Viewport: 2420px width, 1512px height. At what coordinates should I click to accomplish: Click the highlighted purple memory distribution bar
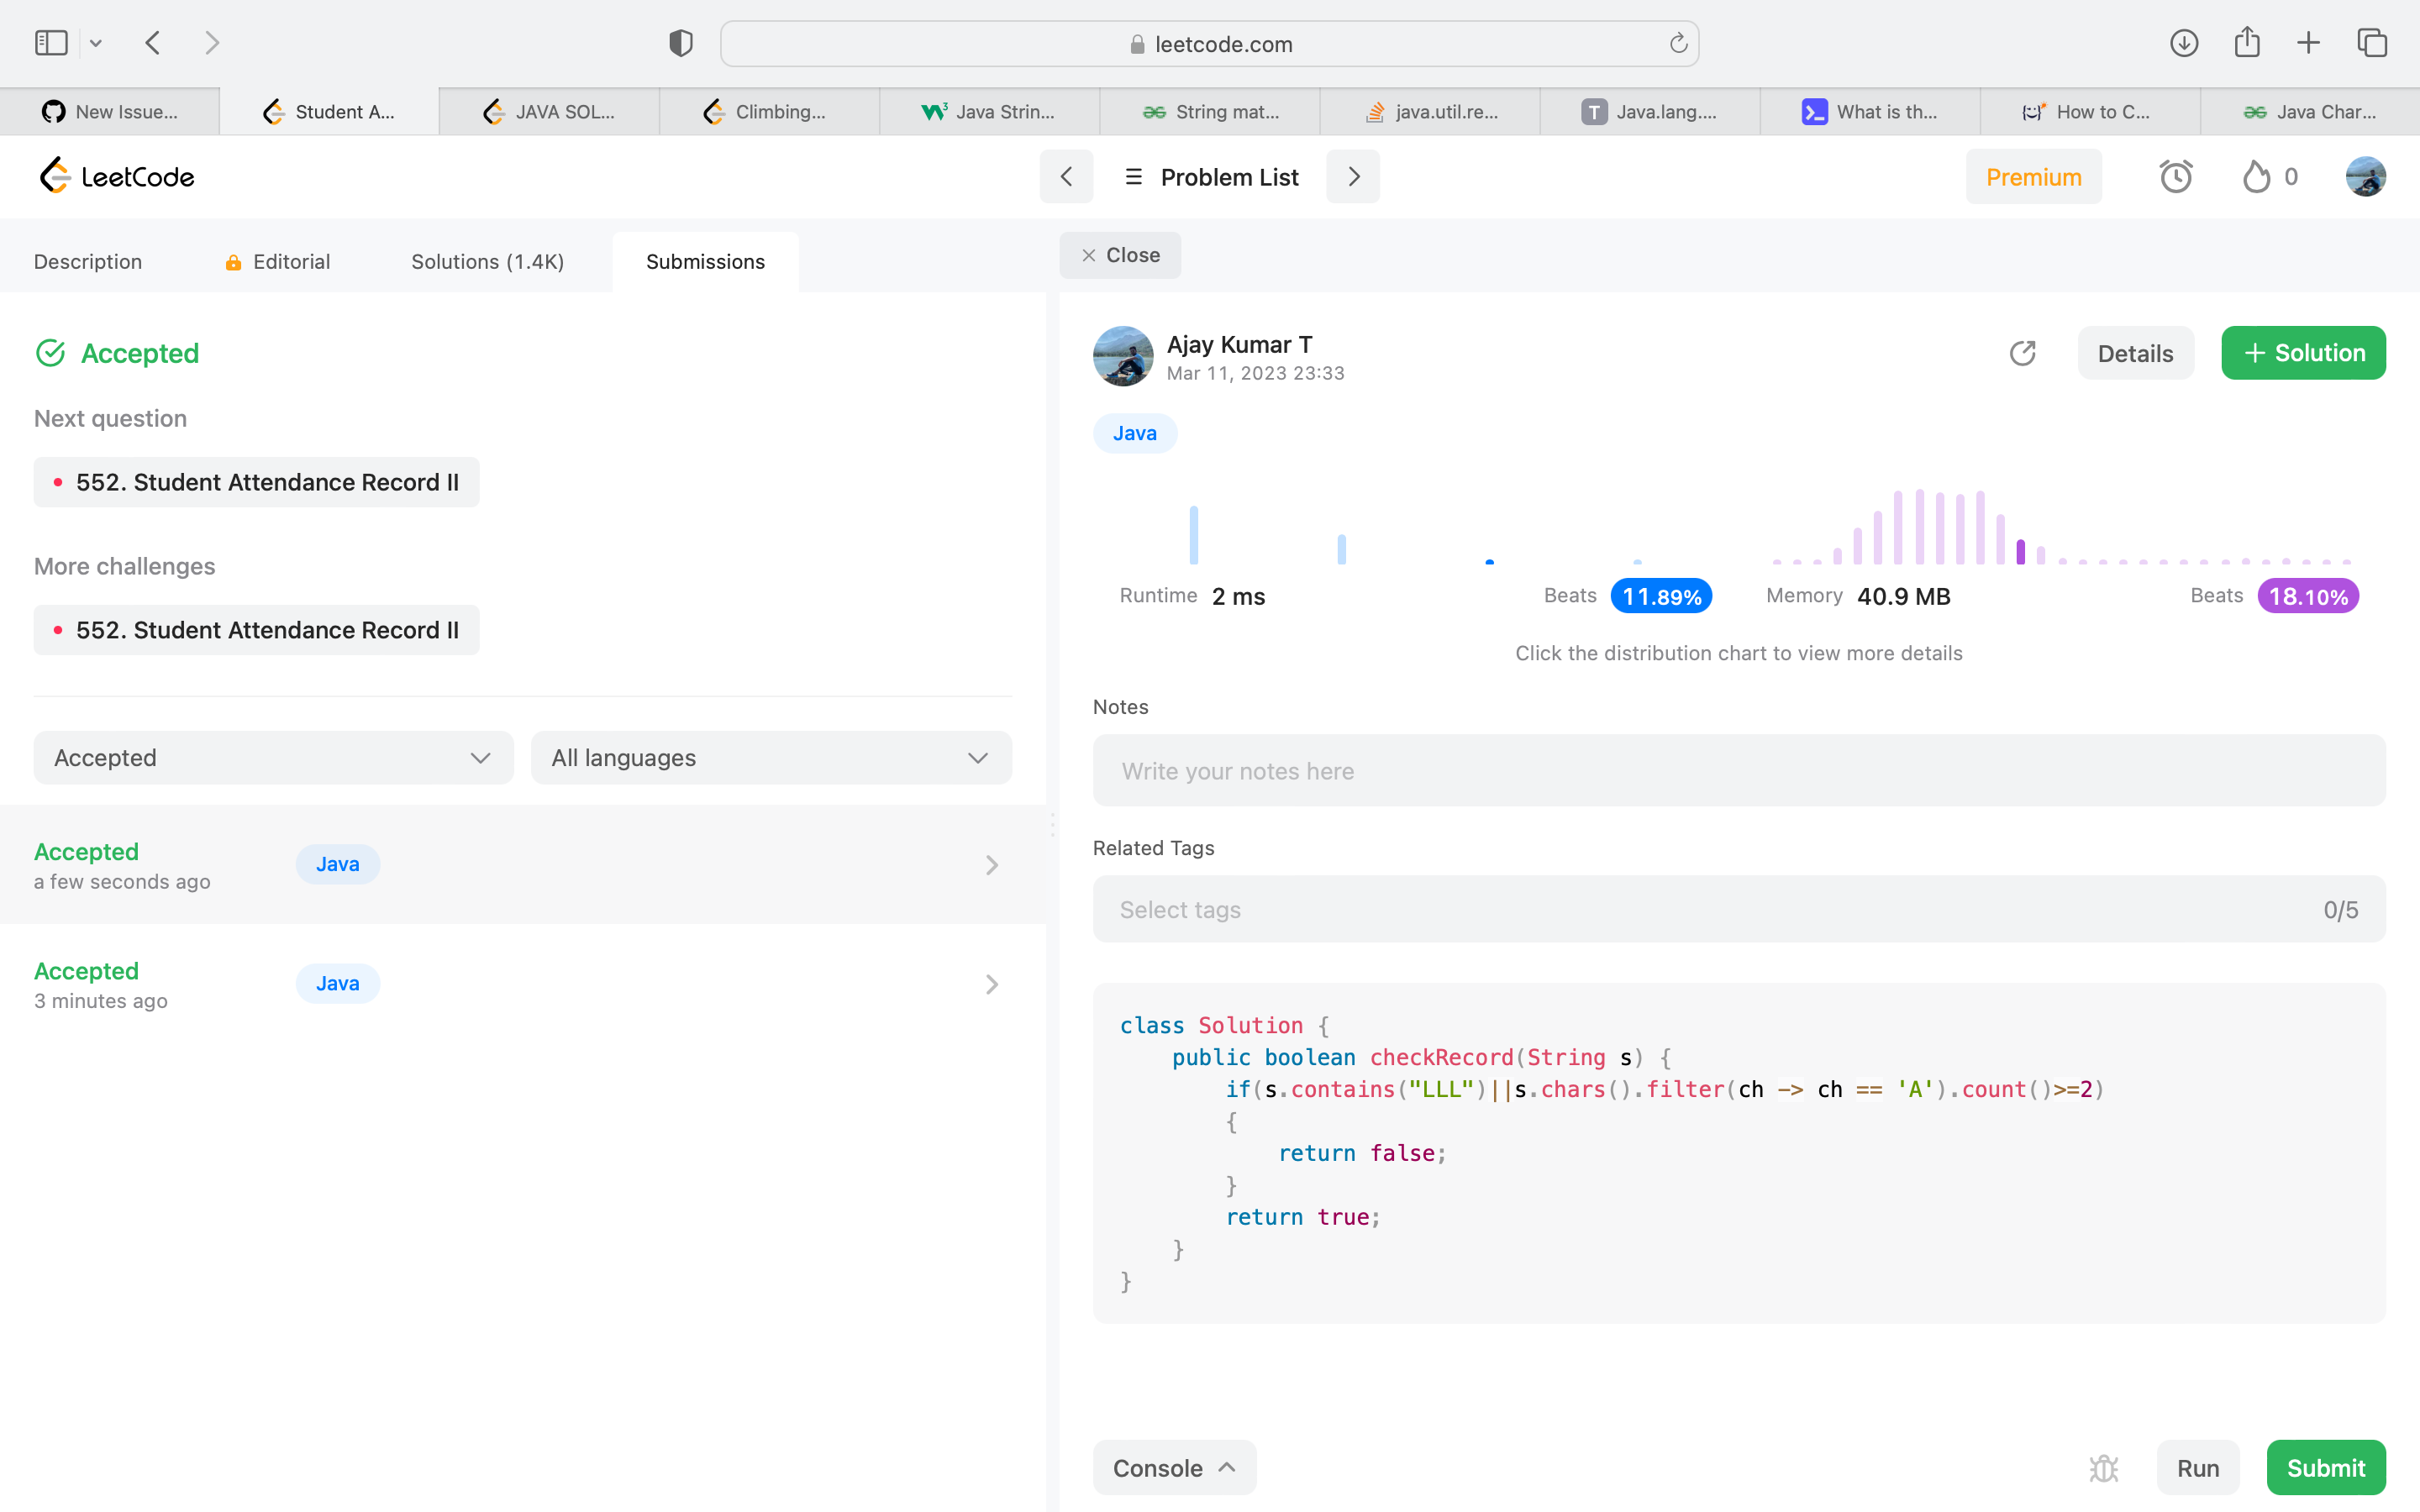click(x=2020, y=551)
